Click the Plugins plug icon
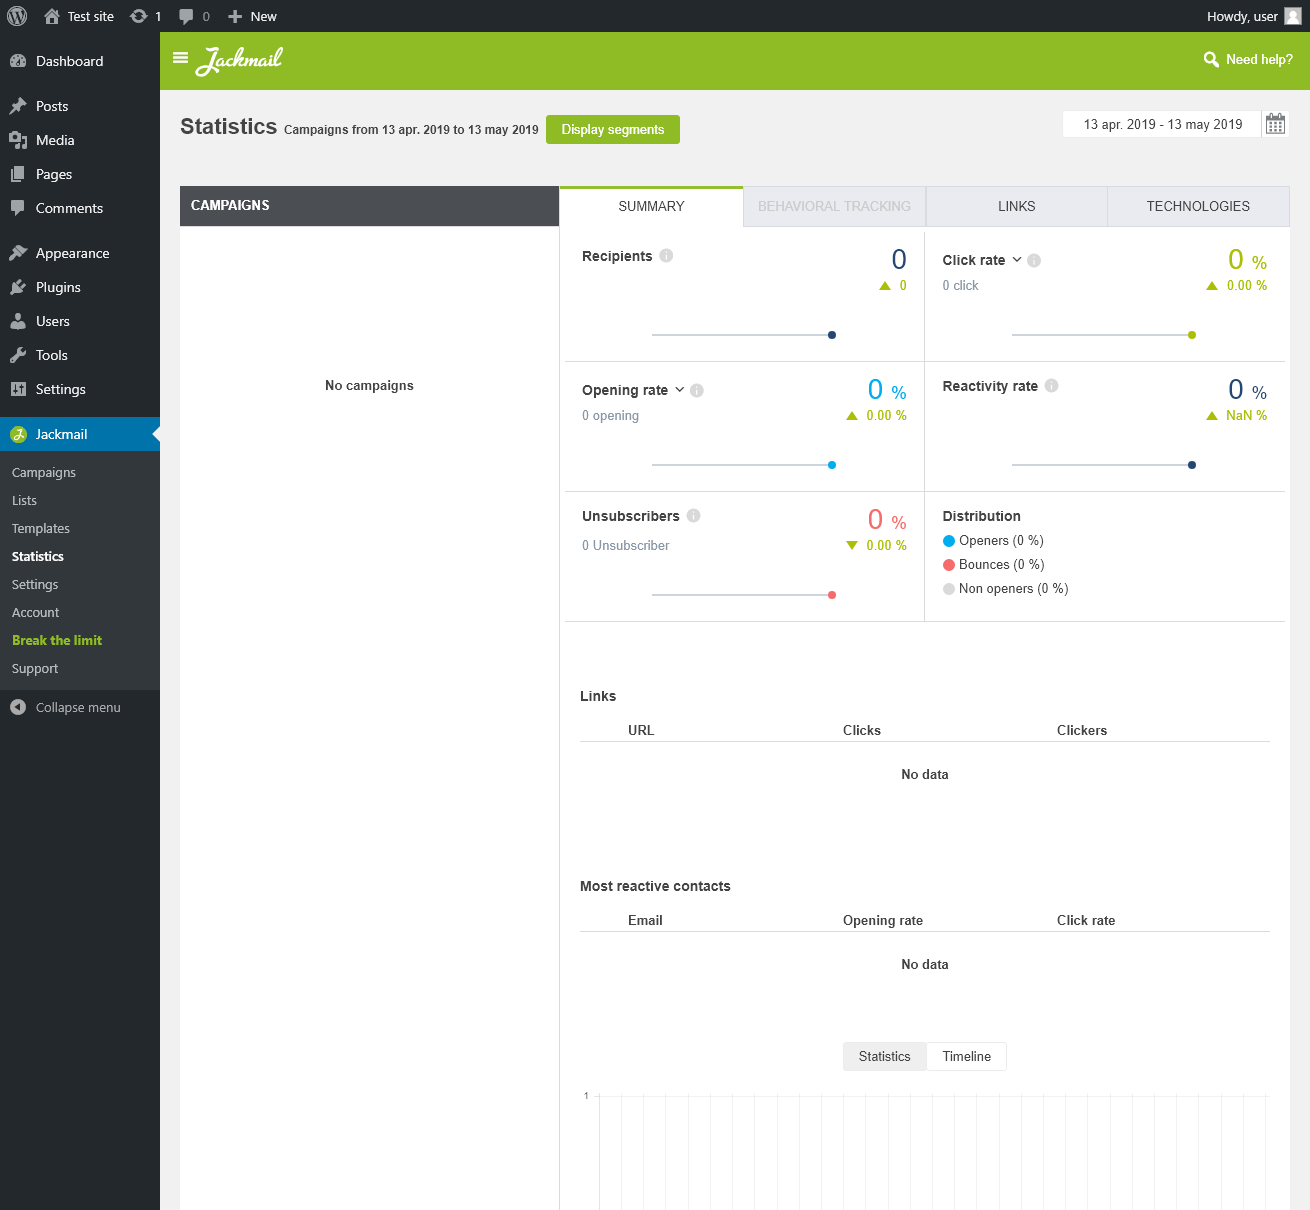 point(18,287)
